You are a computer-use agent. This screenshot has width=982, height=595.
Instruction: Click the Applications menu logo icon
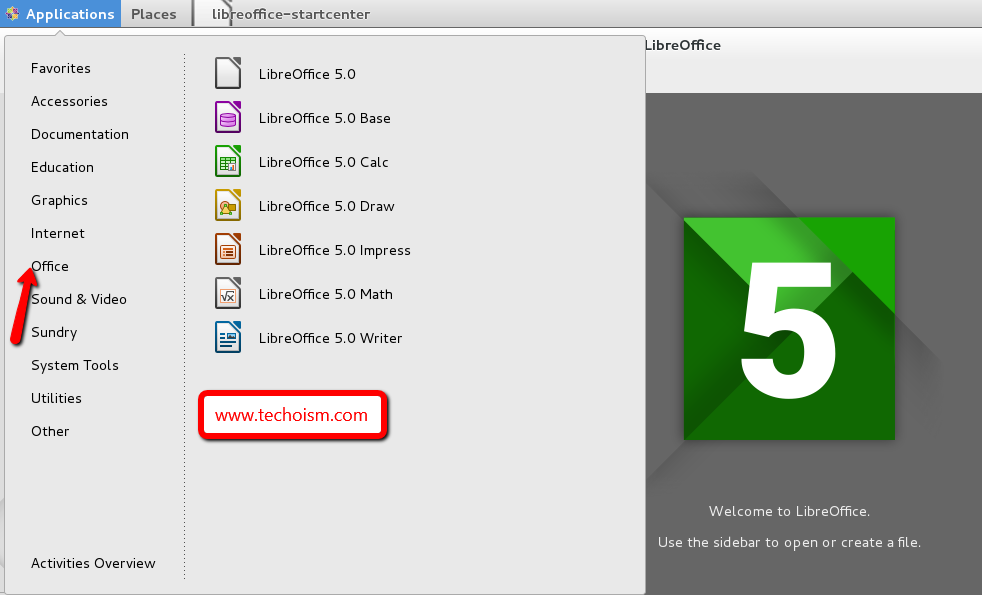pos(13,13)
